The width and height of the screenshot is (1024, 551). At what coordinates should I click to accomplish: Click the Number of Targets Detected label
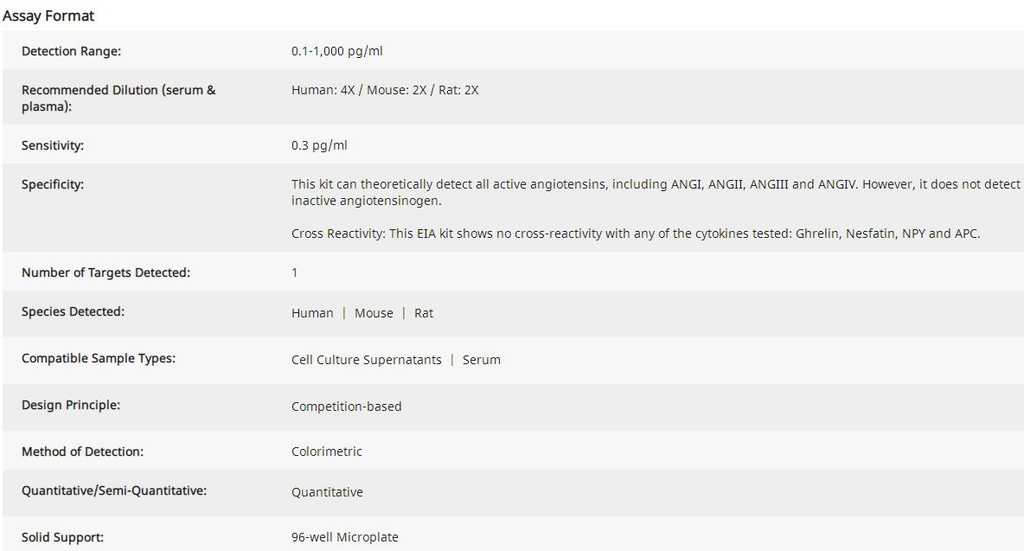[x=105, y=272]
